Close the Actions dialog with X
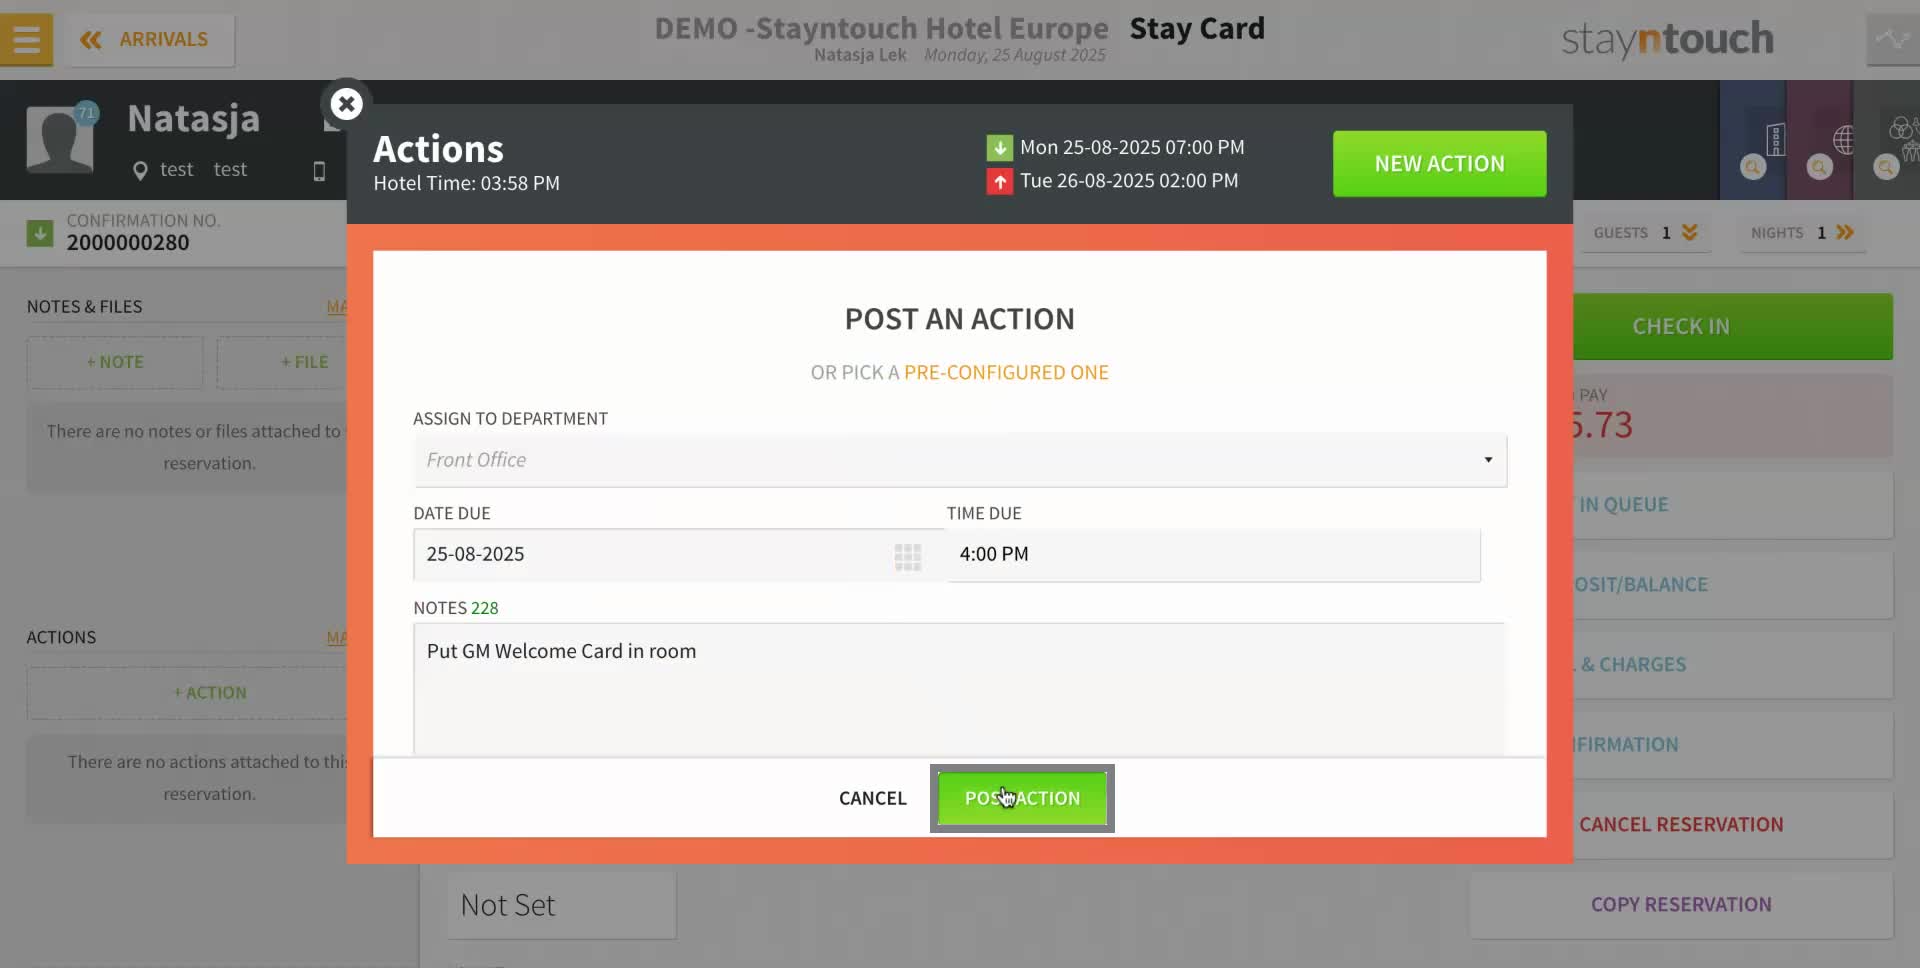This screenshot has height=968, width=1920. click(x=346, y=104)
